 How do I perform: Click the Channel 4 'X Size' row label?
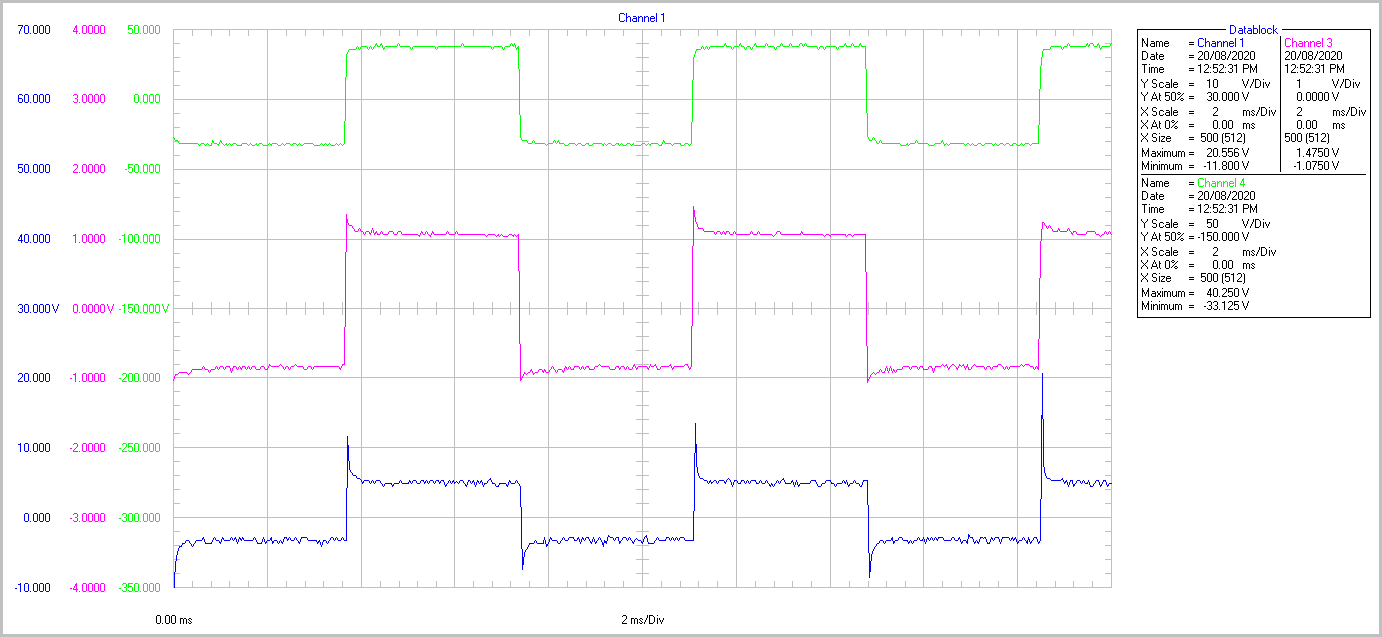pyautogui.click(x=1157, y=276)
